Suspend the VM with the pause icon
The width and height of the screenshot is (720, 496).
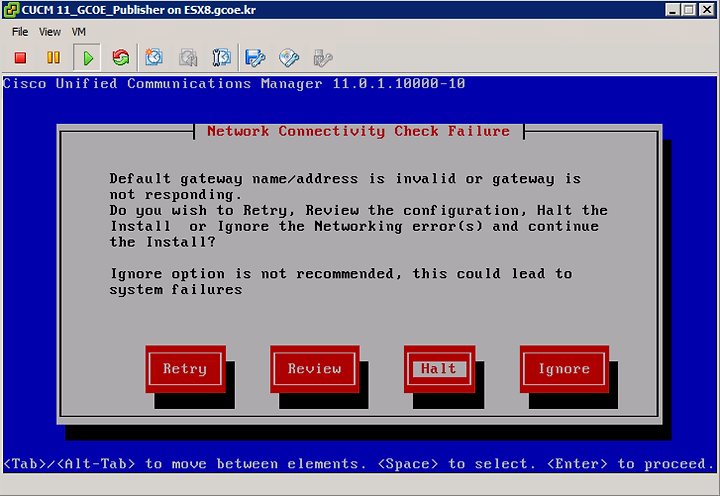click(53, 58)
